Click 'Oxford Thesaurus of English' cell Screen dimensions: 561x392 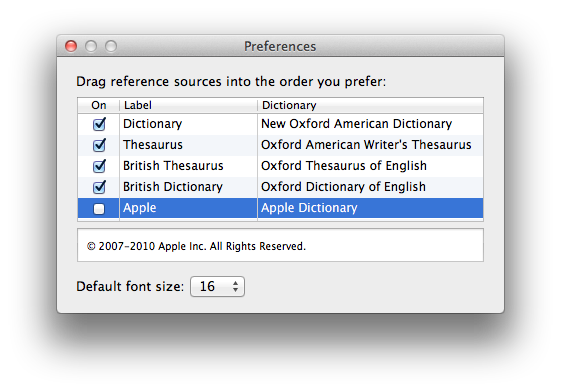click(x=370, y=166)
